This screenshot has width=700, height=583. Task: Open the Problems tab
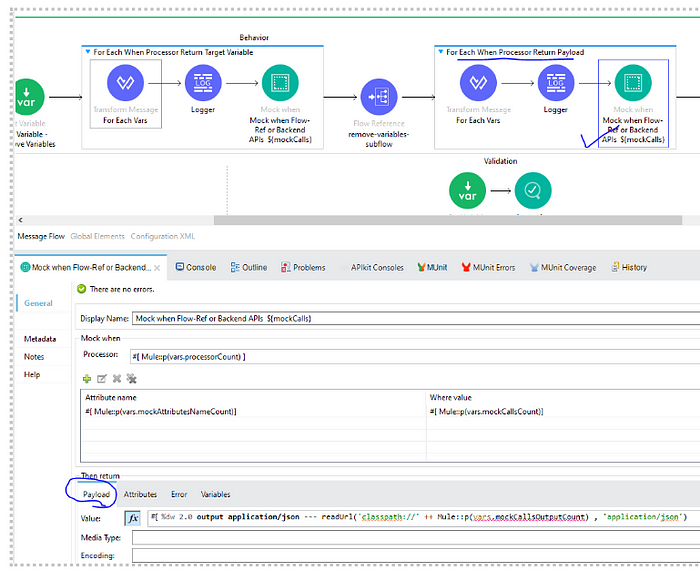tap(303, 267)
